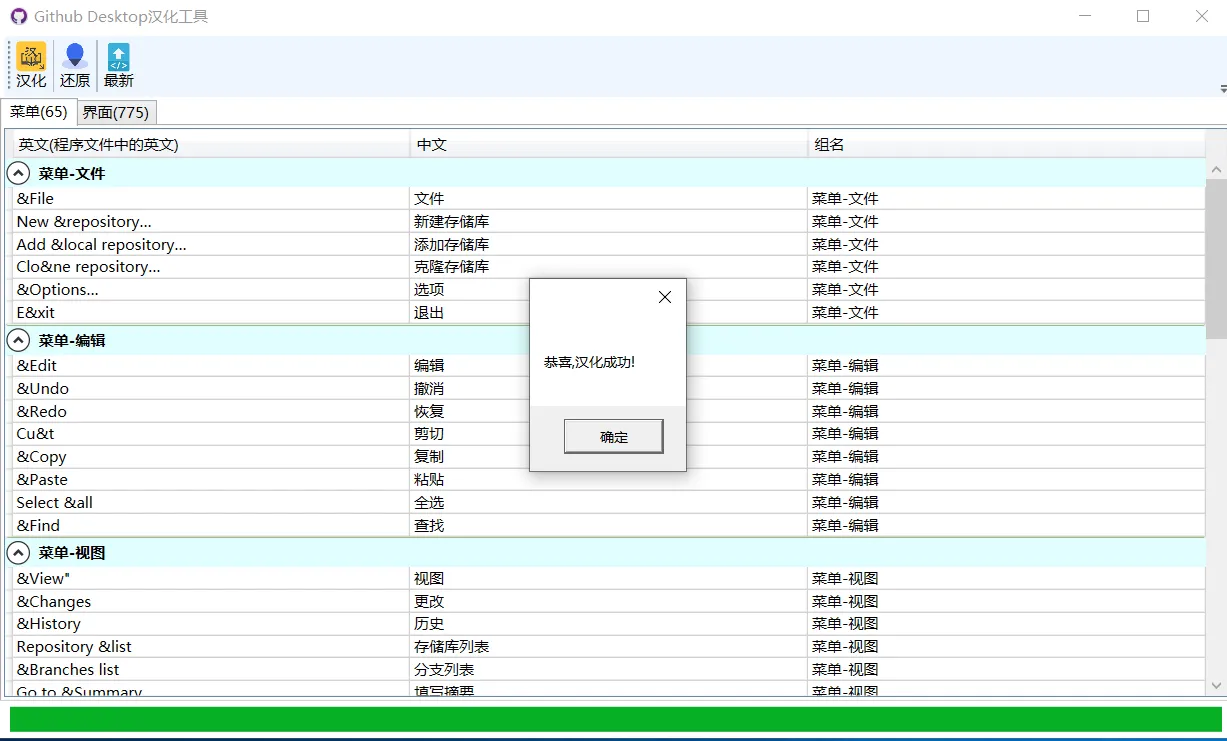The width and height of the screenshot is (1227, 741).
Task: Maximize the Github Desktop汉化工具 window
Action: [x=1143, y=16]
